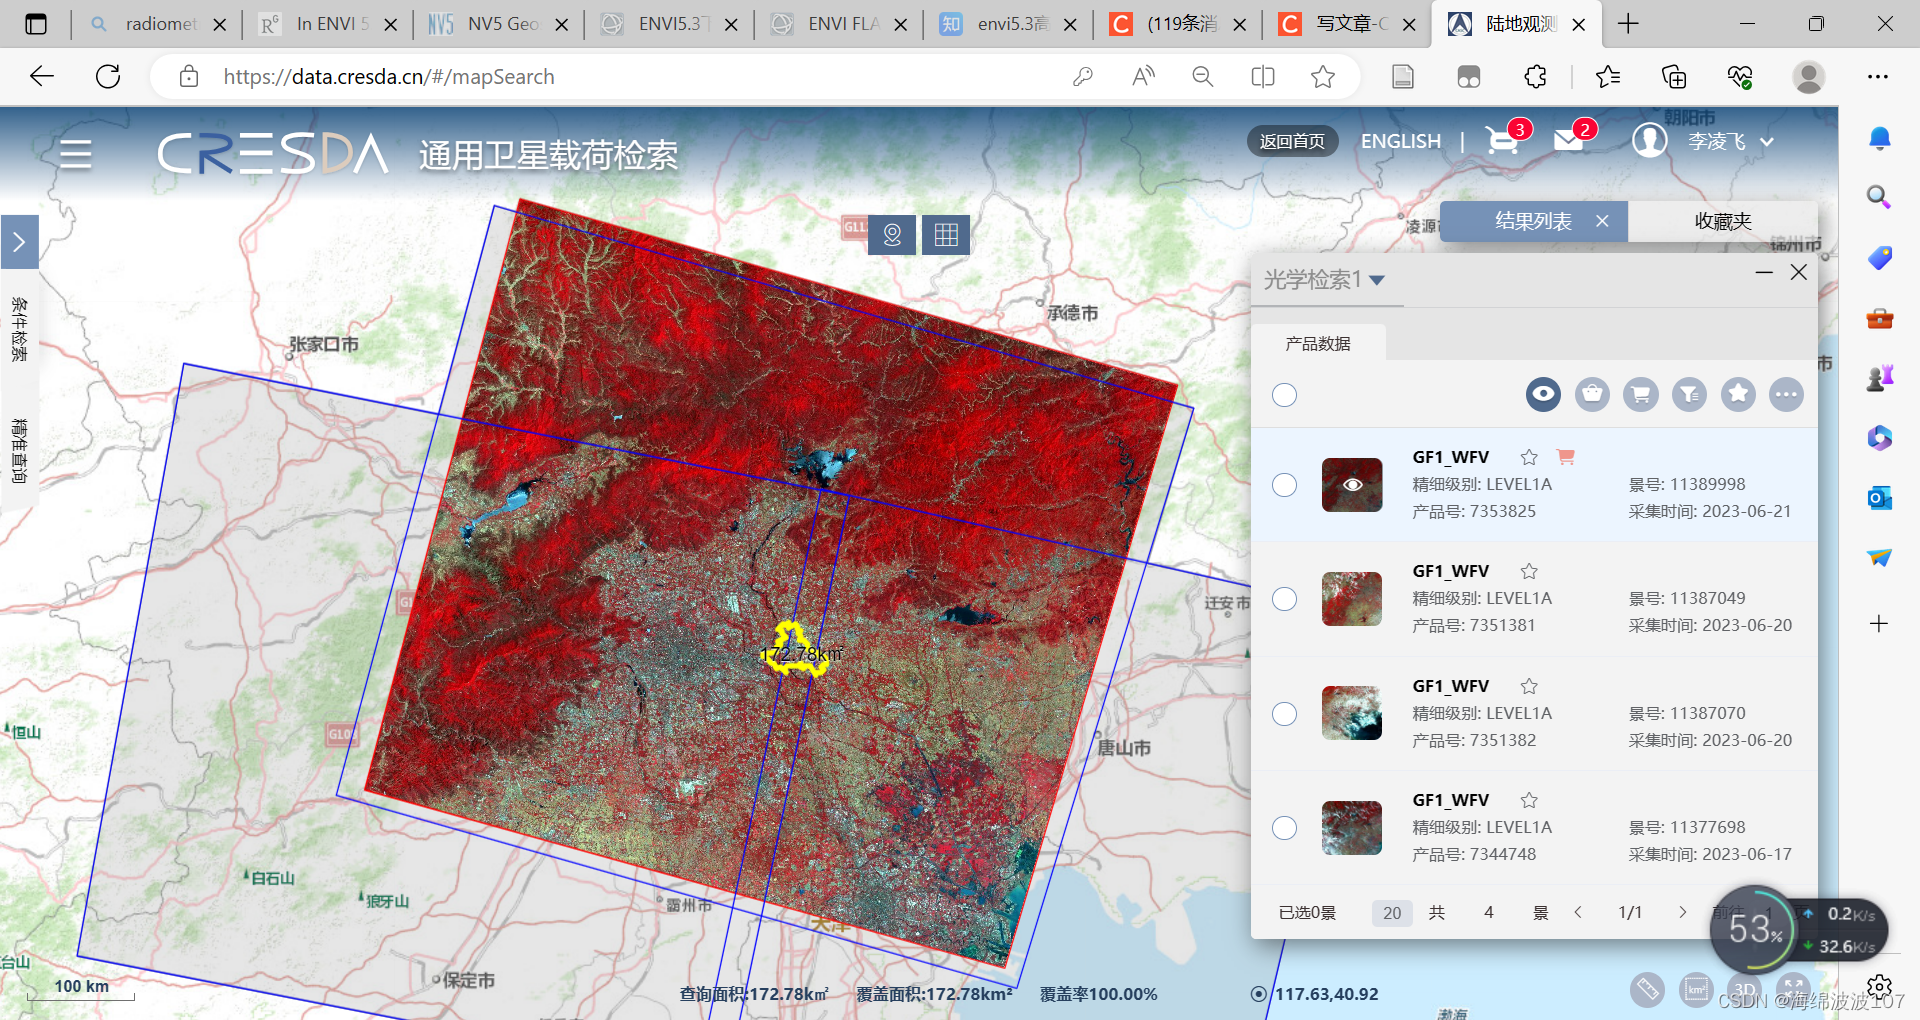Favorite the scene 11387049 with its star
This screenshot has height=1020, width=1920.
coord(1529,571)
